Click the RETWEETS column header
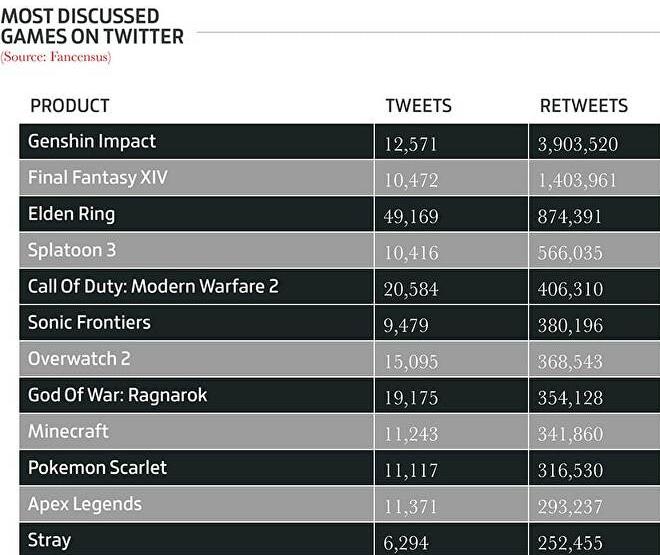The width and height of the screenshot is (660, 555). coord(583,105)
